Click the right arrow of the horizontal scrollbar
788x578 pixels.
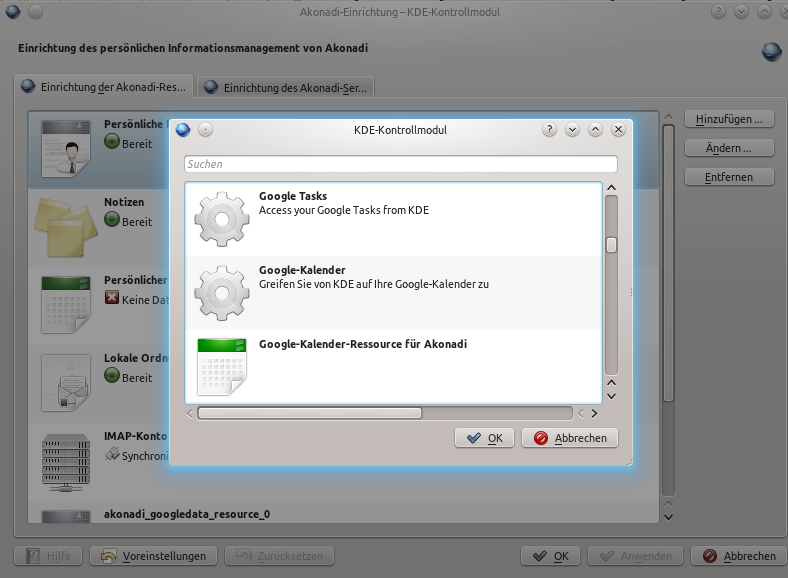[594, 414]
